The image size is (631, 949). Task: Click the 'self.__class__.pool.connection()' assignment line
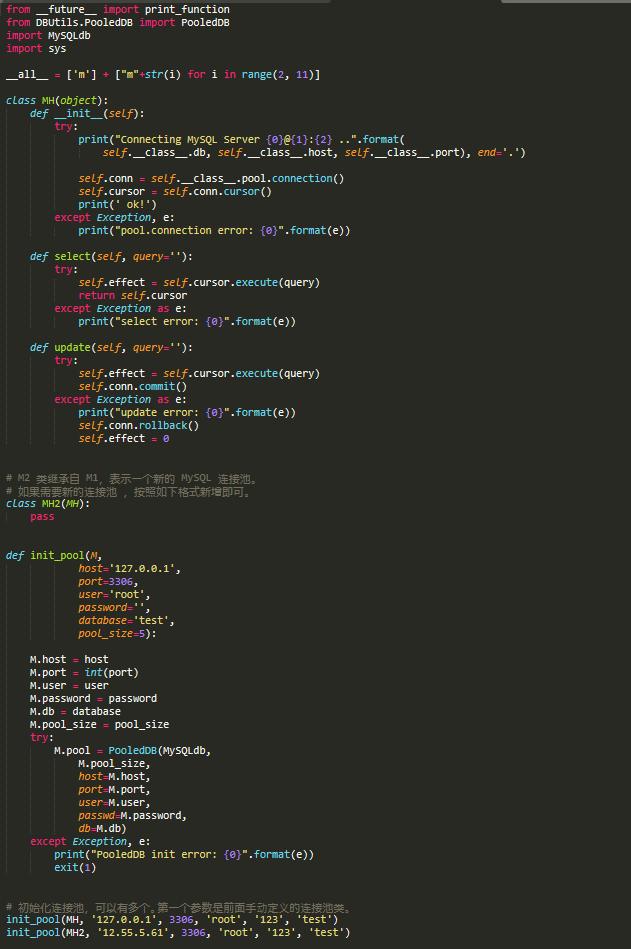[x=211, y=179]
